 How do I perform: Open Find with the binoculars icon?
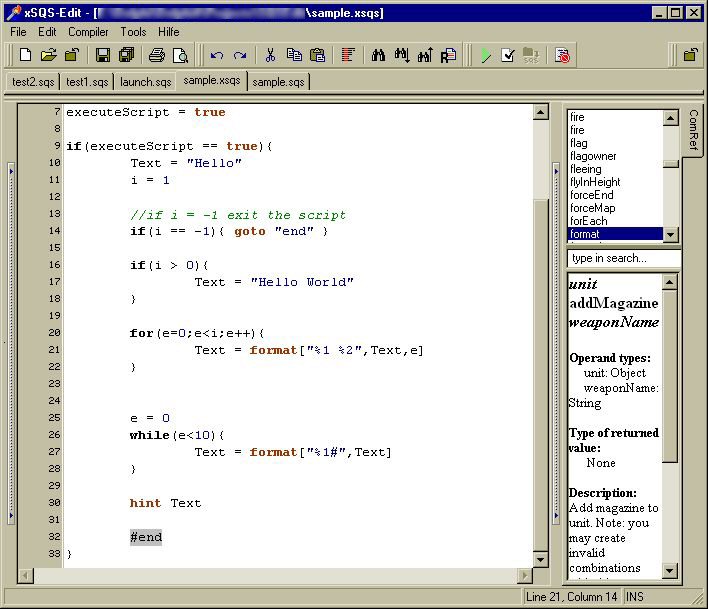click(x=378, y=56)
